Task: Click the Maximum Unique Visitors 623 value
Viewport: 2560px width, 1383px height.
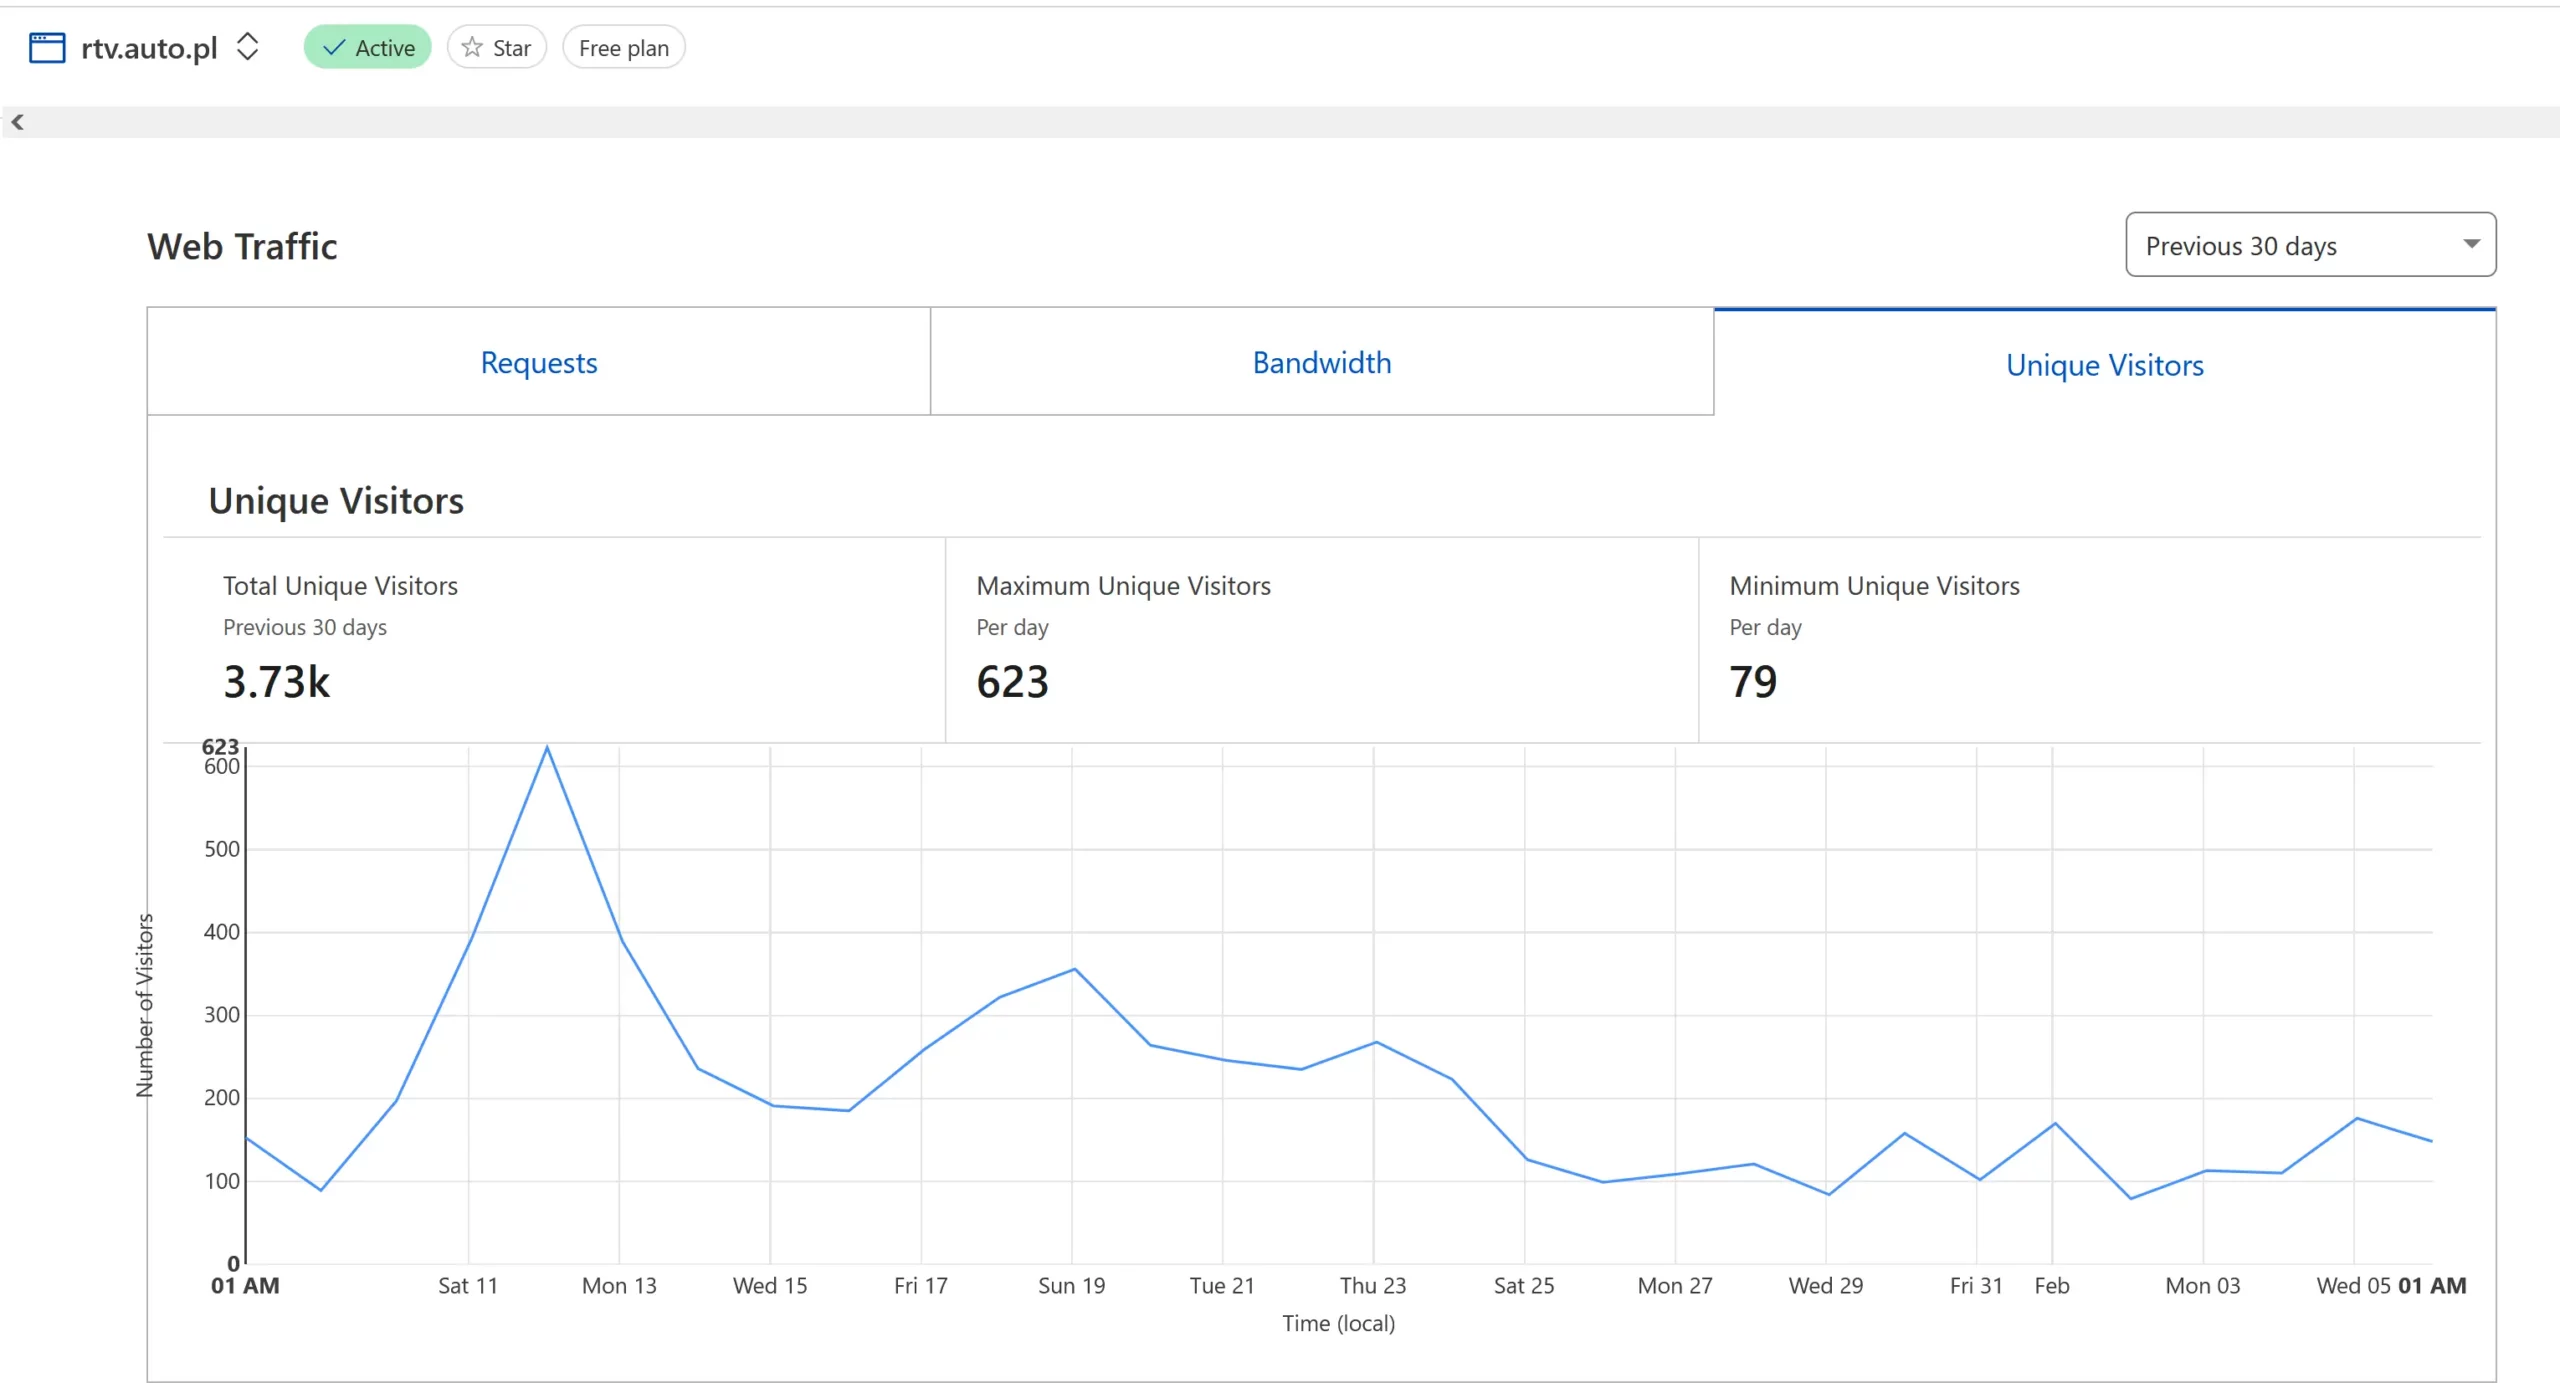Action: tap(1012, 682)
